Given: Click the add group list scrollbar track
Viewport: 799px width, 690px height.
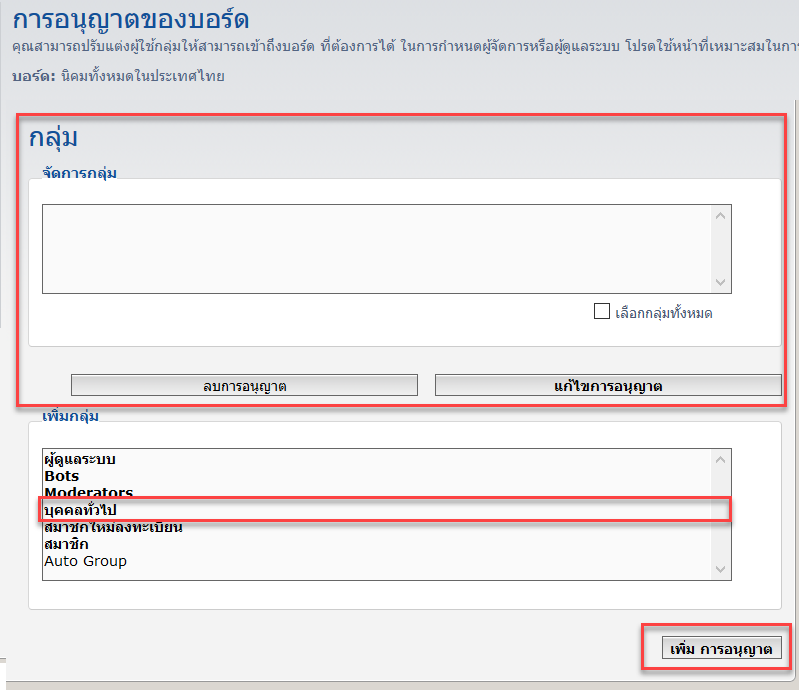Looking at the screenshot, I should 720,513.
